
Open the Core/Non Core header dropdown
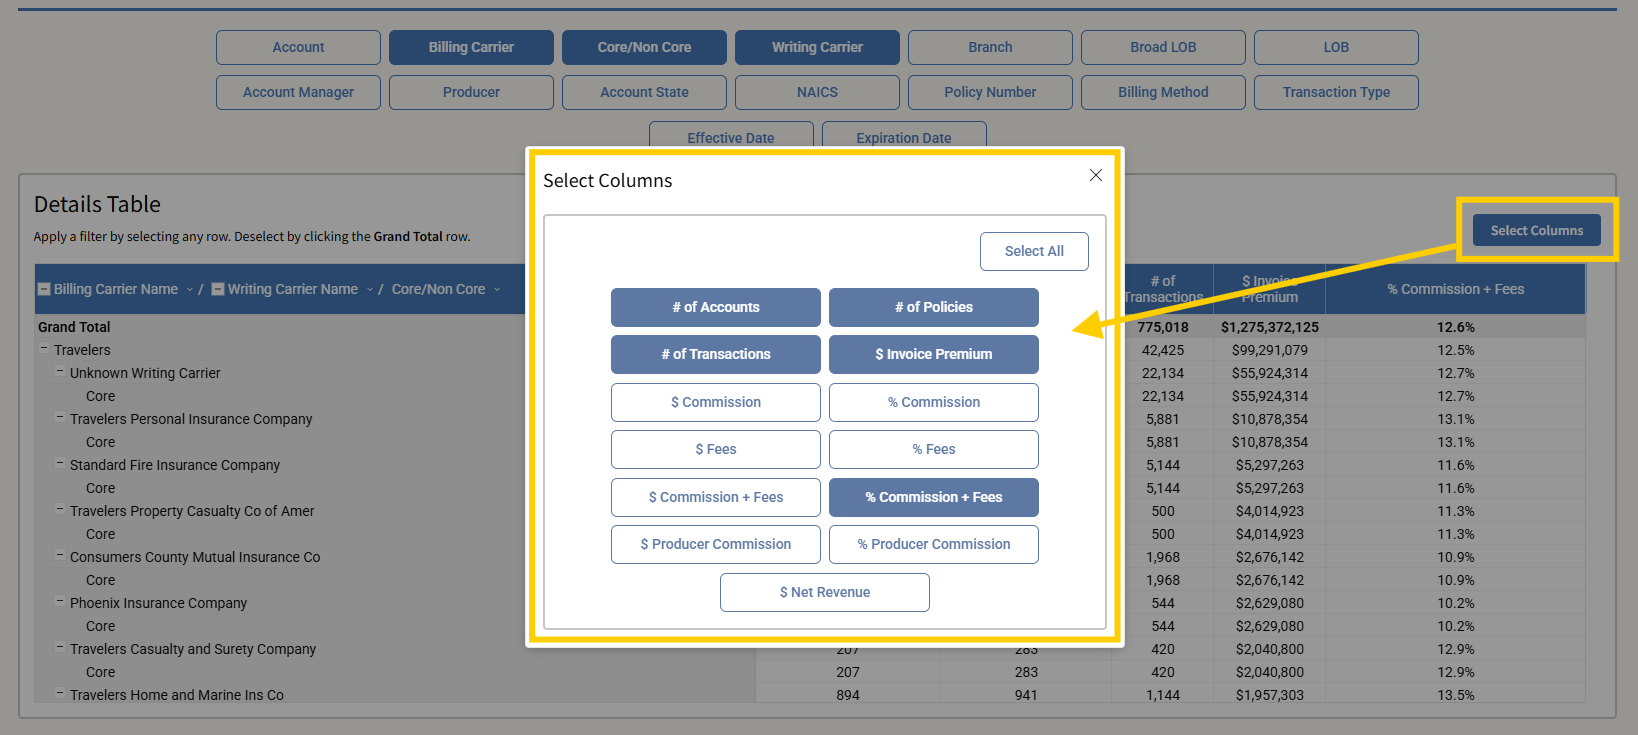tap(497, 289)
